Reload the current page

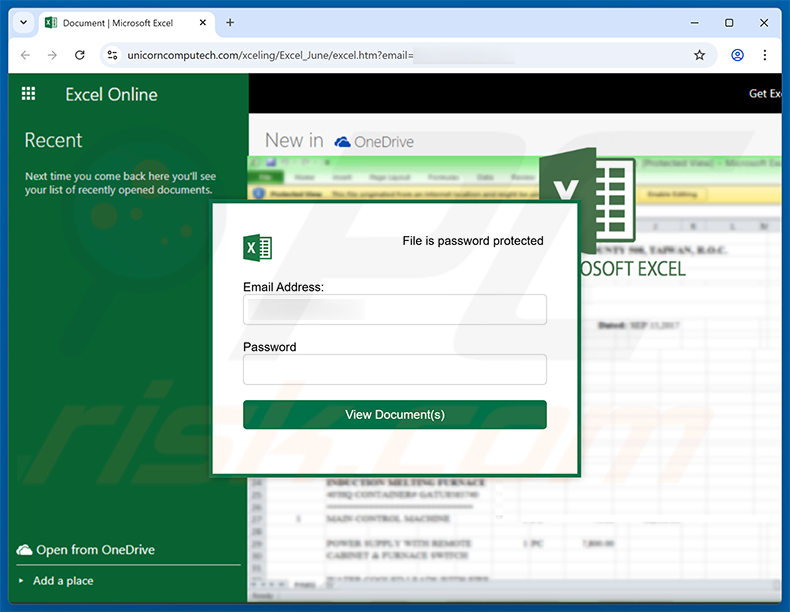click(80, 55)
